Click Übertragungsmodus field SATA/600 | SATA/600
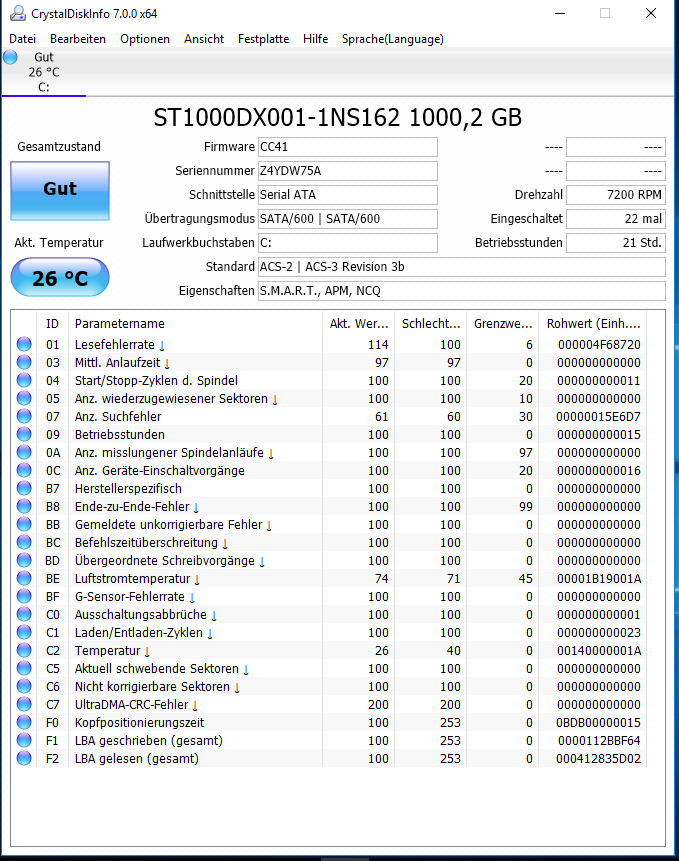The width and height of the screenshot is (679, 861). (x=348, y=219)
